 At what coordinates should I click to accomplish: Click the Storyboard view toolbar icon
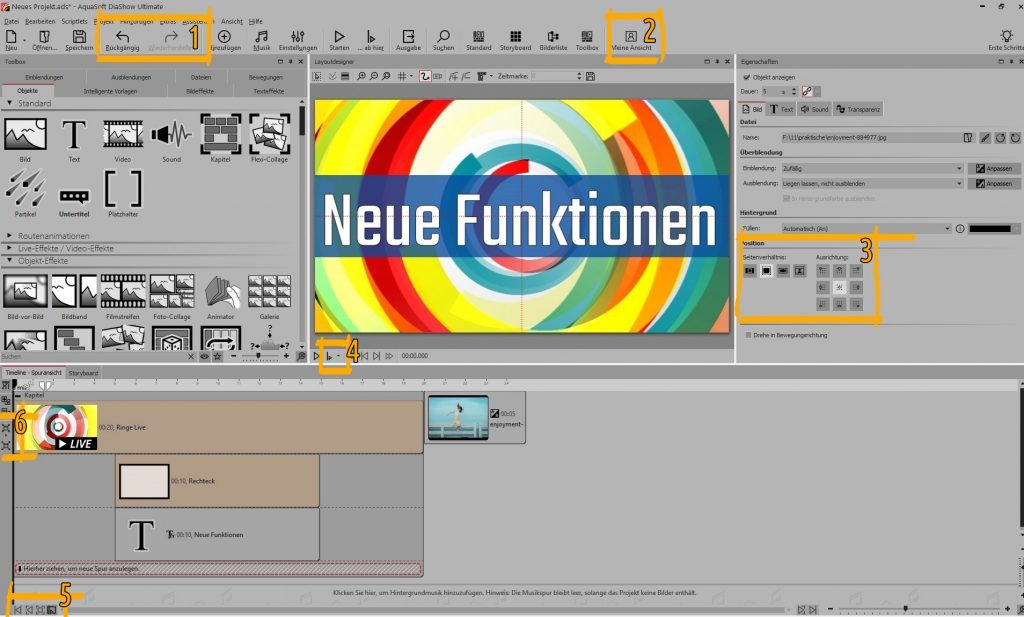pyautogui.click(x=515, y=39)
